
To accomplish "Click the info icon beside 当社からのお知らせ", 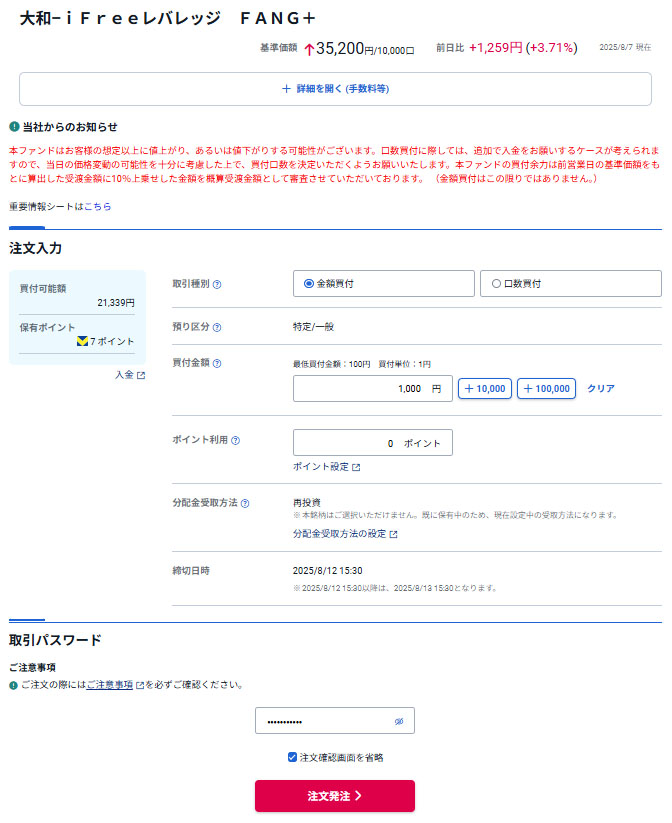I will (14, 127).
